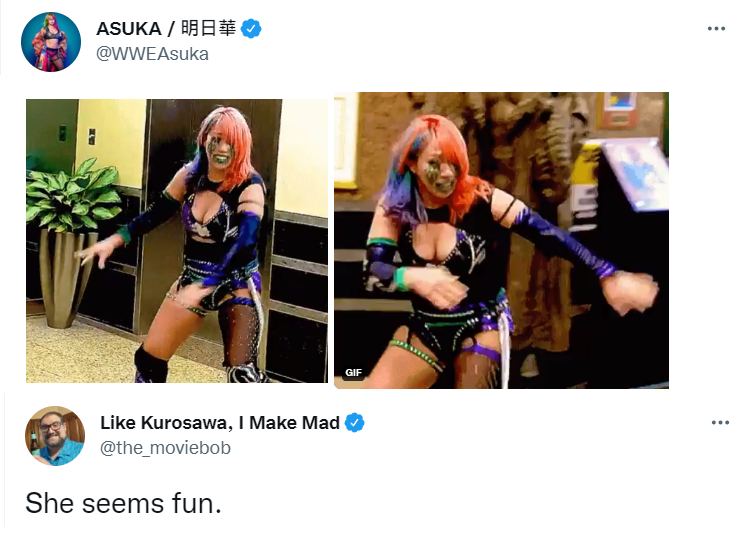Visit the @the_moviebob handle link
Image resolution: width=745 pixels, height=535 pixels.
(x=165, y=448)
